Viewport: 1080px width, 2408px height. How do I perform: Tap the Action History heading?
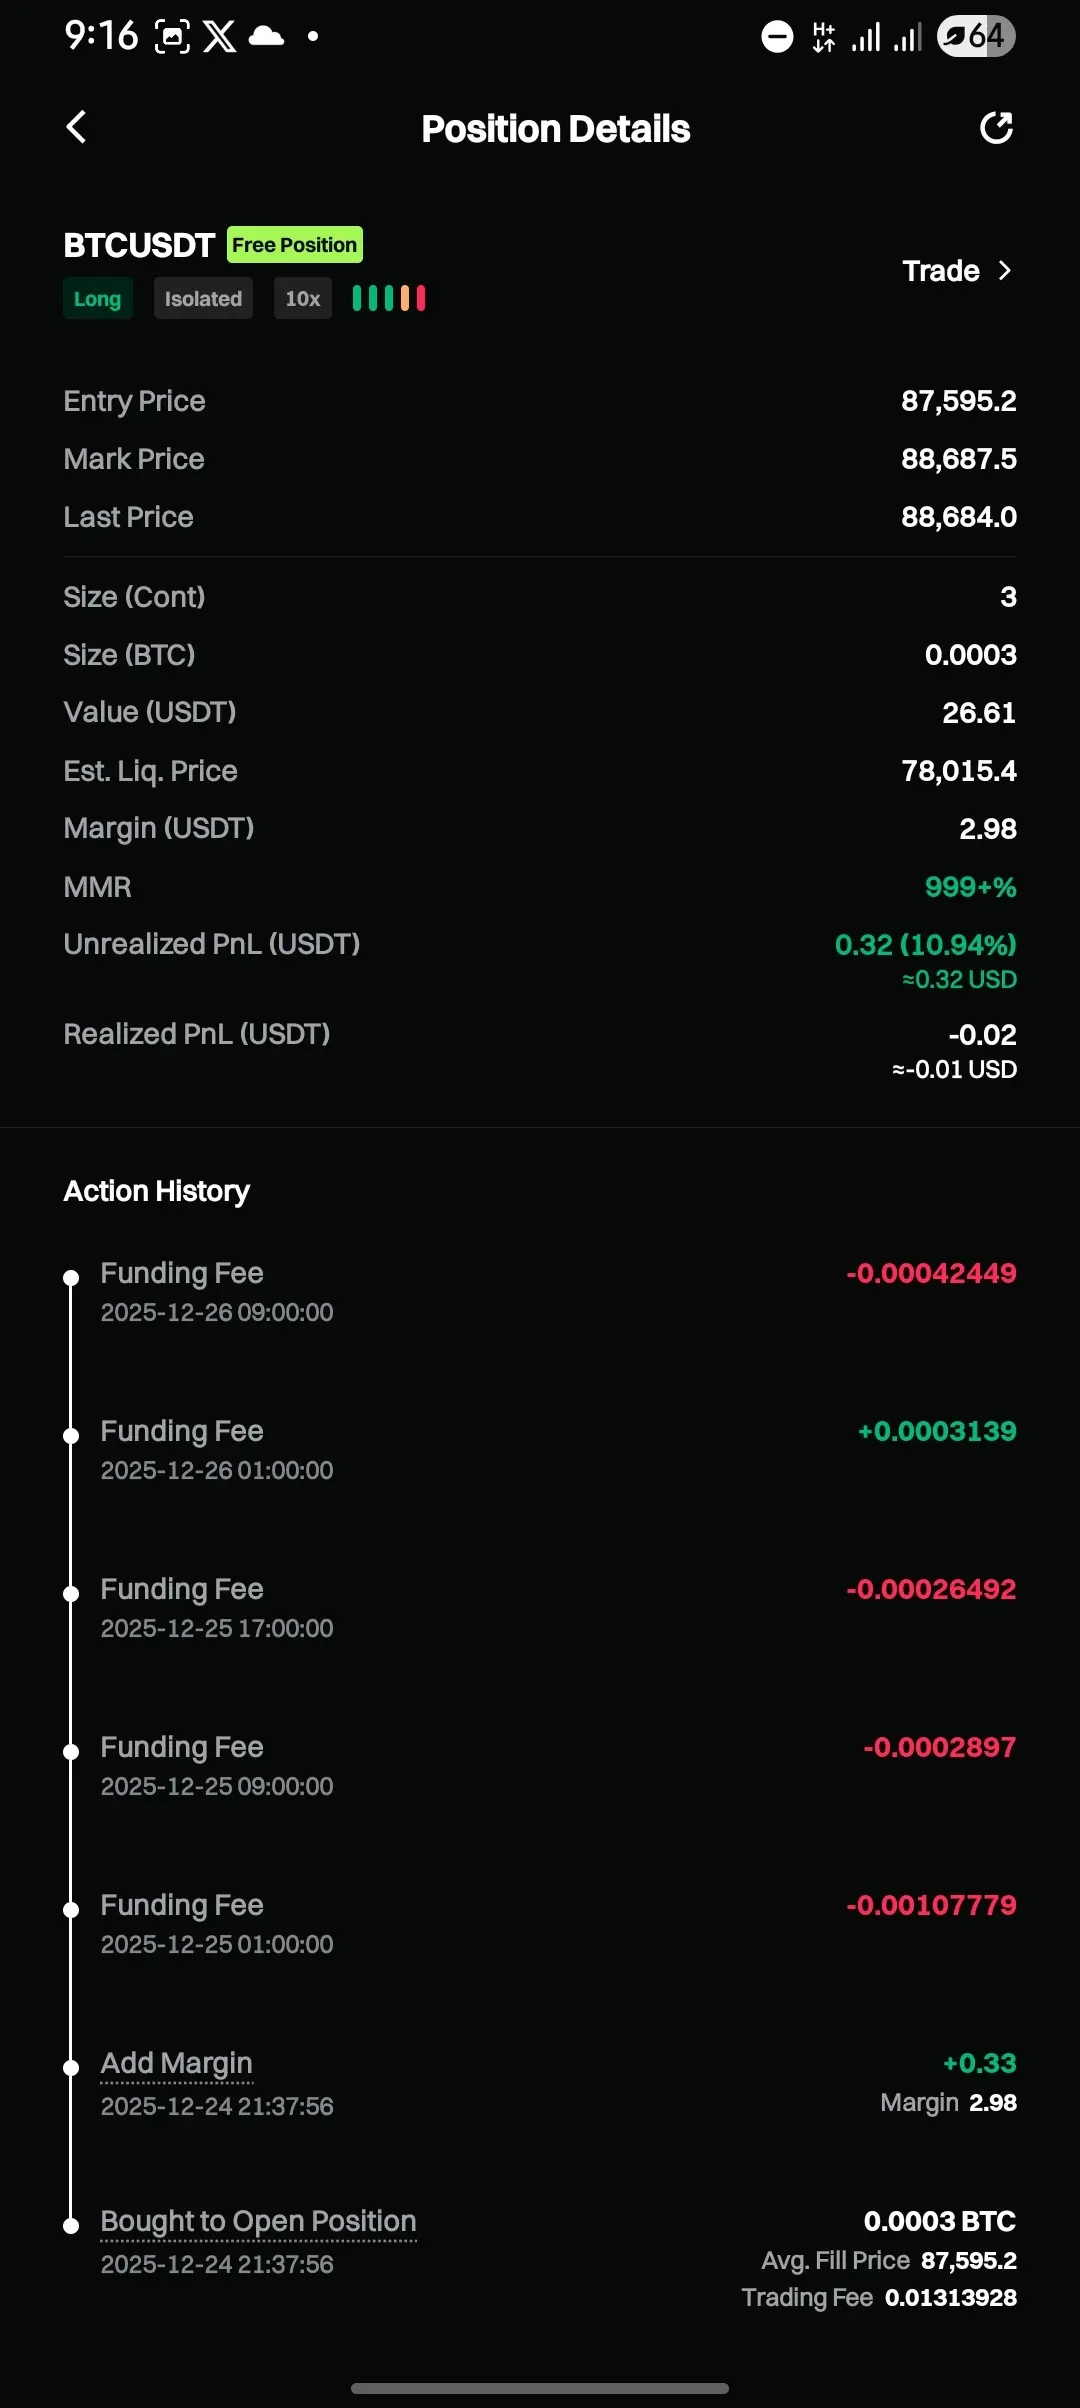(157, 1191)
